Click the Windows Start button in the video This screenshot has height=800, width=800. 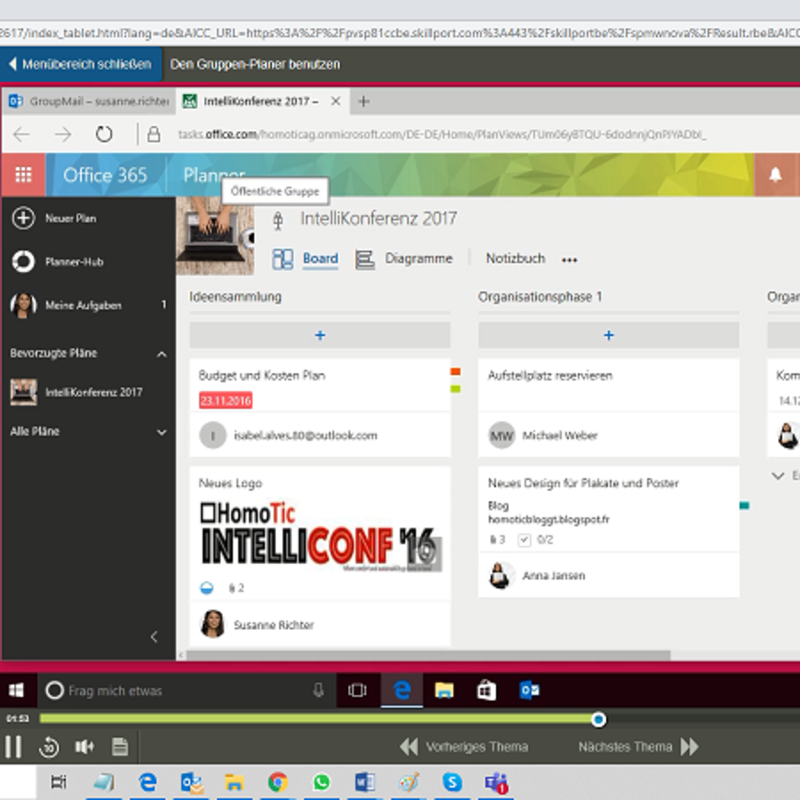(17, 690)
